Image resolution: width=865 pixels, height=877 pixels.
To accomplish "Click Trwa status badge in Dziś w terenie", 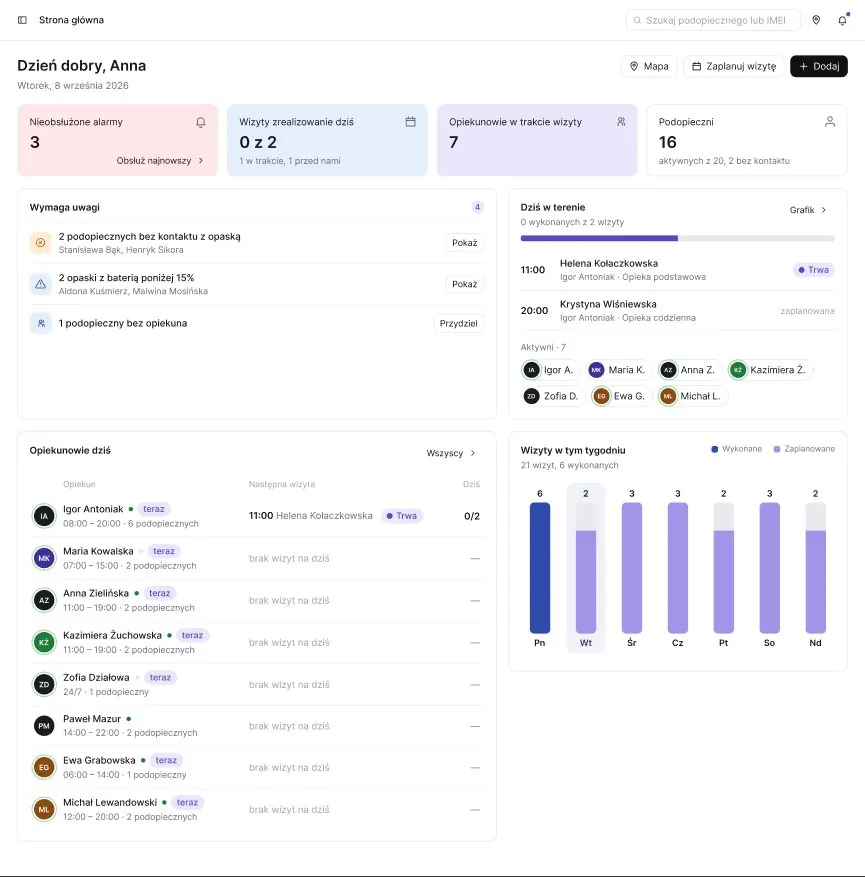I will coord(814,270).
